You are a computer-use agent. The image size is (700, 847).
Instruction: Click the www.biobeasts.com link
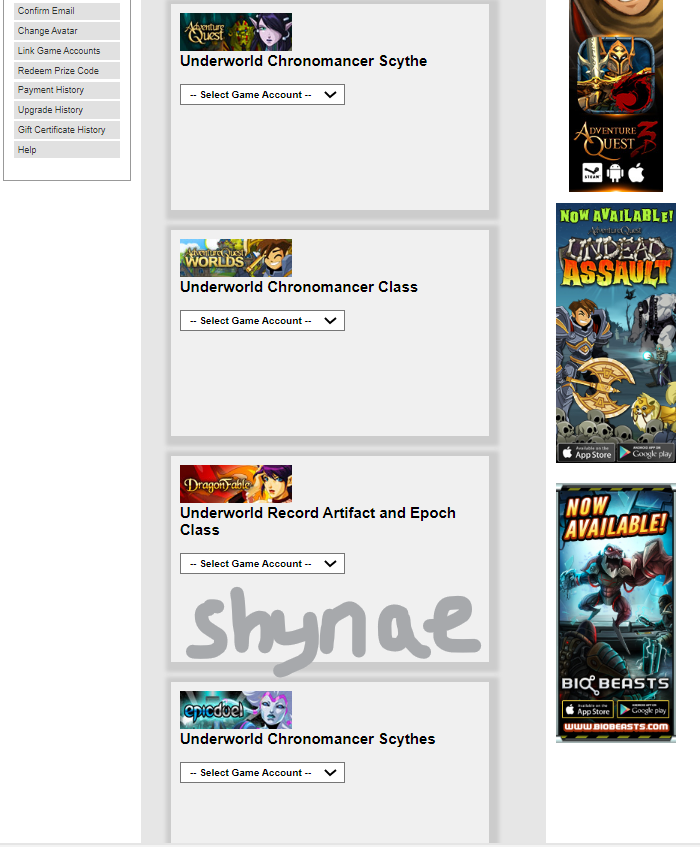point(616,727)
